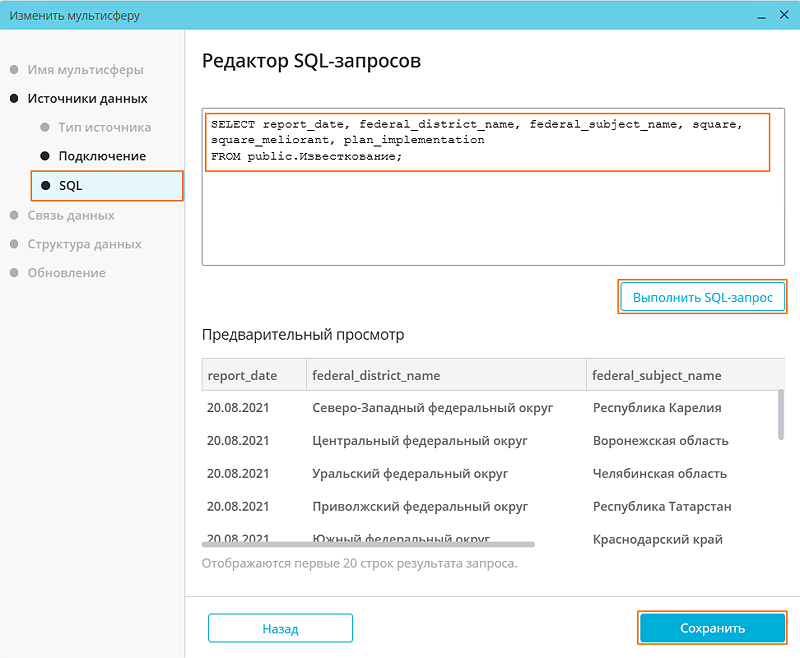Open the Имя мультисферы step
Screen dimensions: 800x658
(85, 70)
